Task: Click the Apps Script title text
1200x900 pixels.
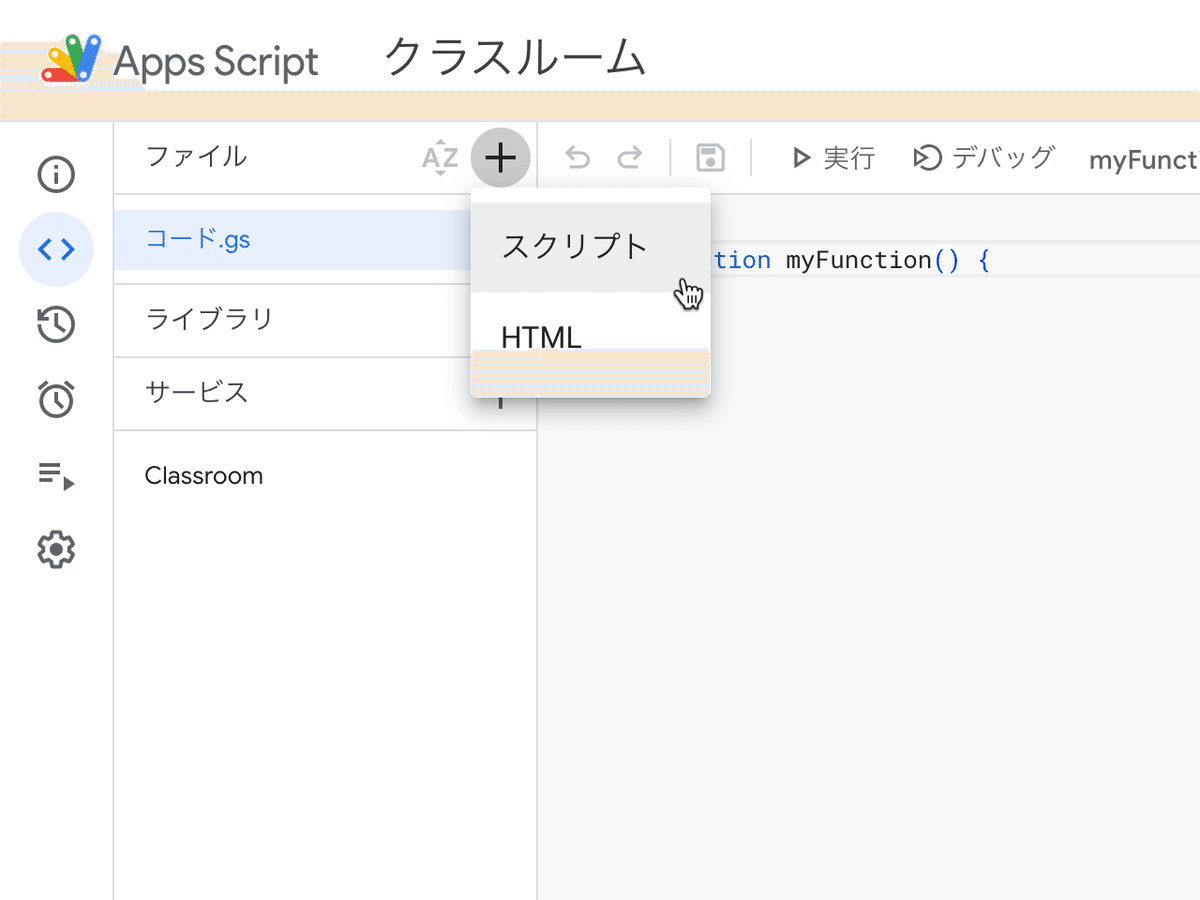Action: coord(216,62)
